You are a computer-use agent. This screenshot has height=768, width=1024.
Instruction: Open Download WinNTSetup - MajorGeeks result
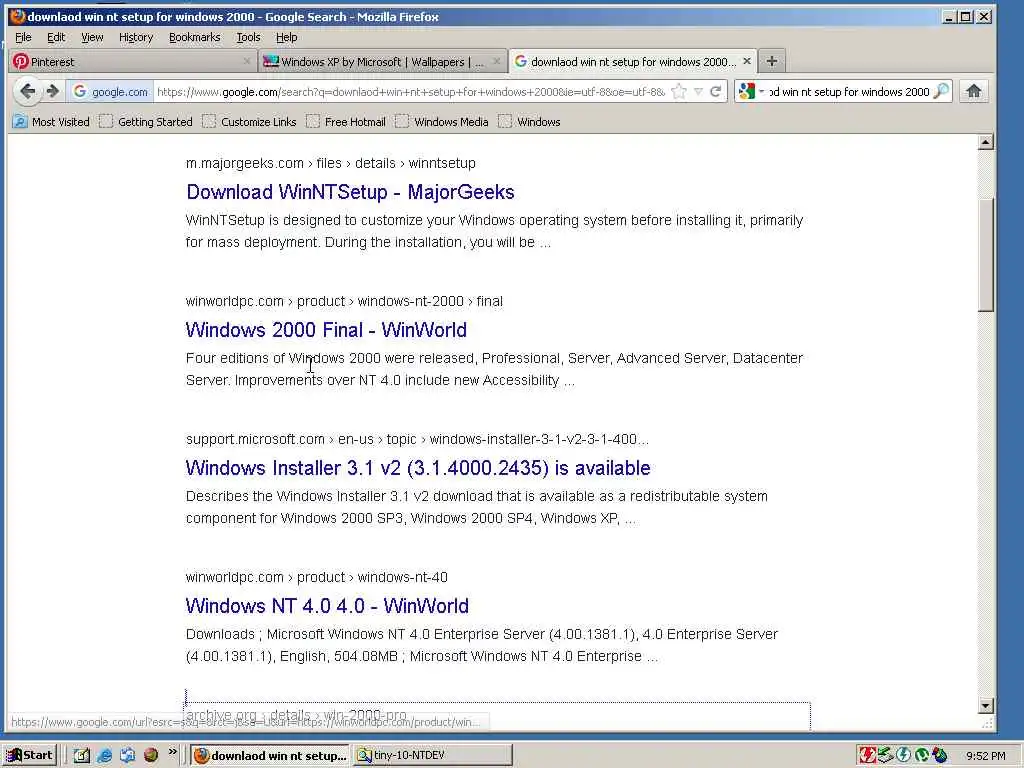click(x=350, y=192)
